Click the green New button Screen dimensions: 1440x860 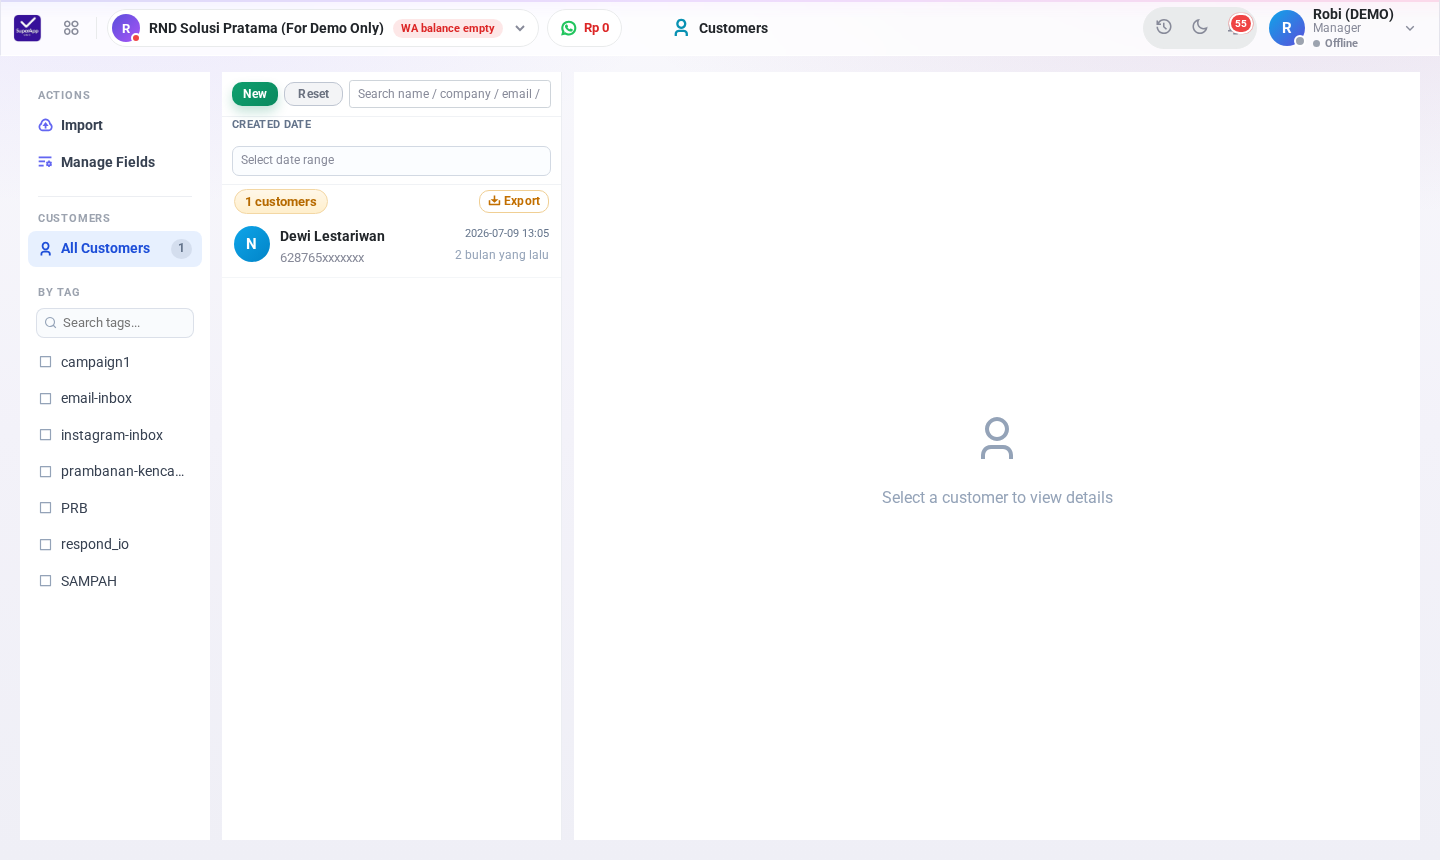(x=255, y=94)
